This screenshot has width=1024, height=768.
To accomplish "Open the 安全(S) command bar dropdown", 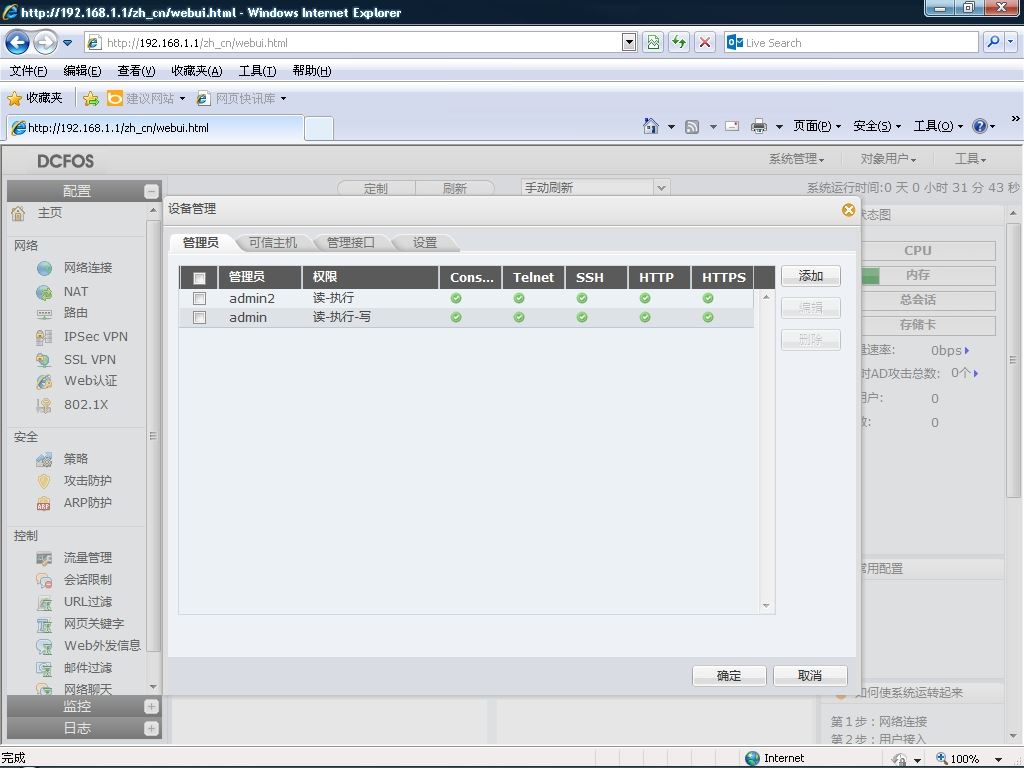I will [x=877, y=126].
